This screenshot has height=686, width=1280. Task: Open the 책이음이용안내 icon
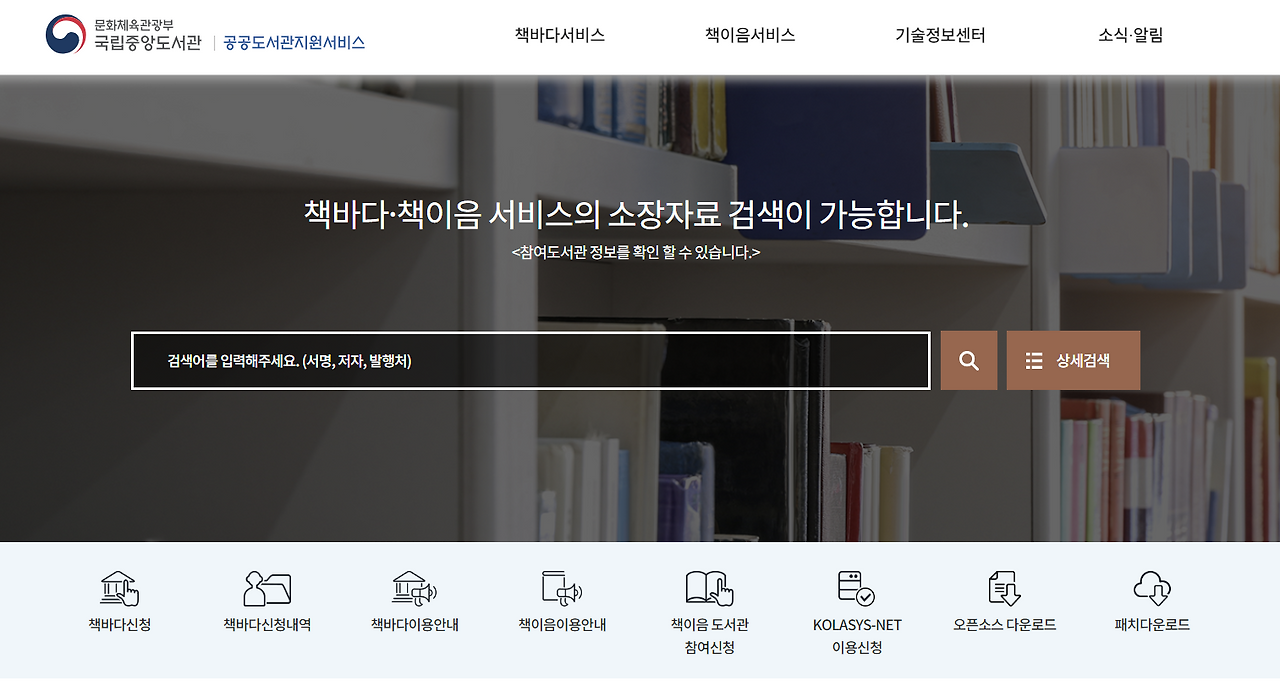point(560,588)
